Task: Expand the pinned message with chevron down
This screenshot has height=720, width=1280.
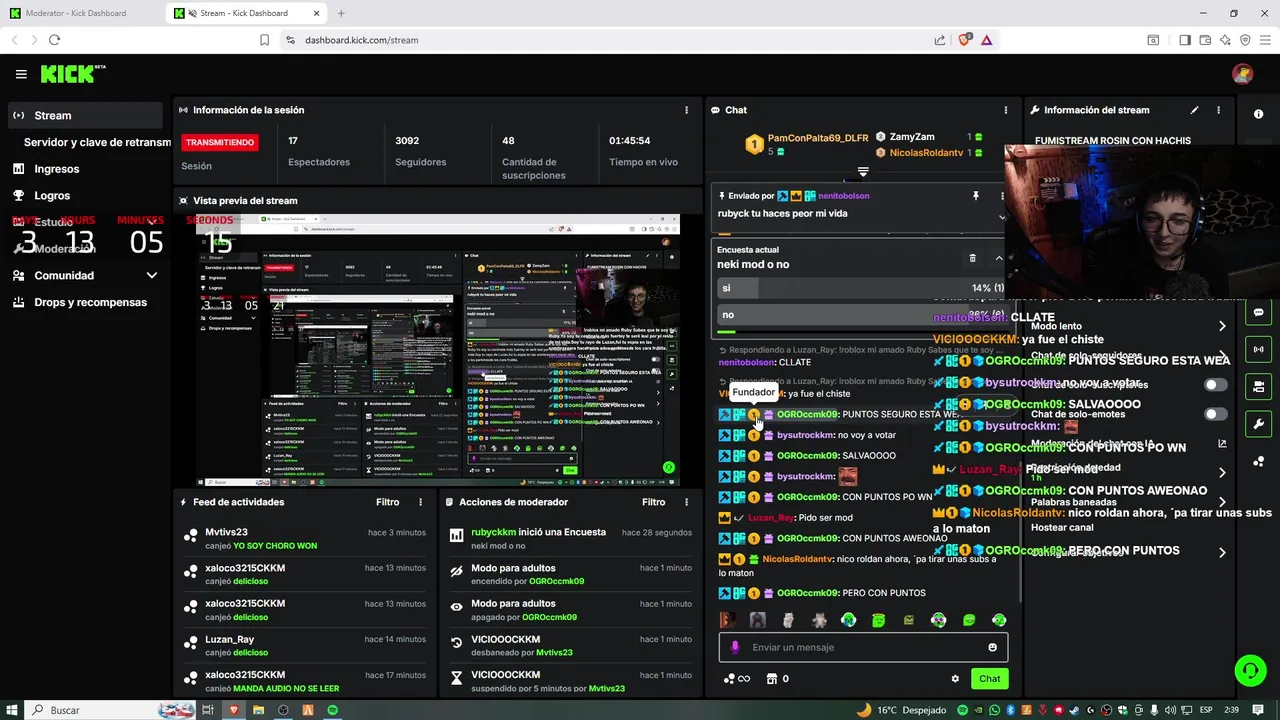Action: click(x=1002, y=217)
